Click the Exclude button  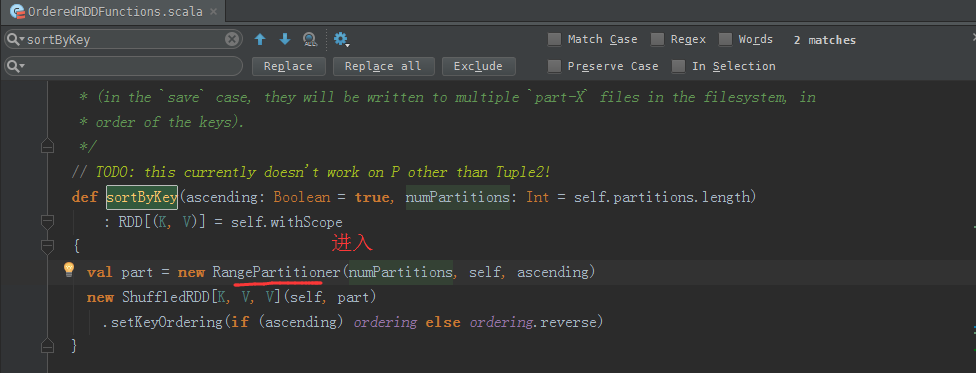[x=478, y=66]
